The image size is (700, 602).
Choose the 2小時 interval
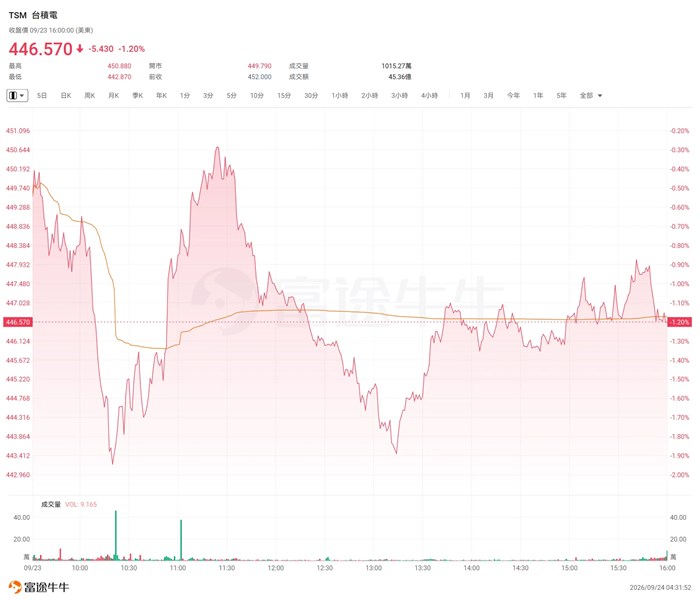pyautogui.click(x=370, y=96)
